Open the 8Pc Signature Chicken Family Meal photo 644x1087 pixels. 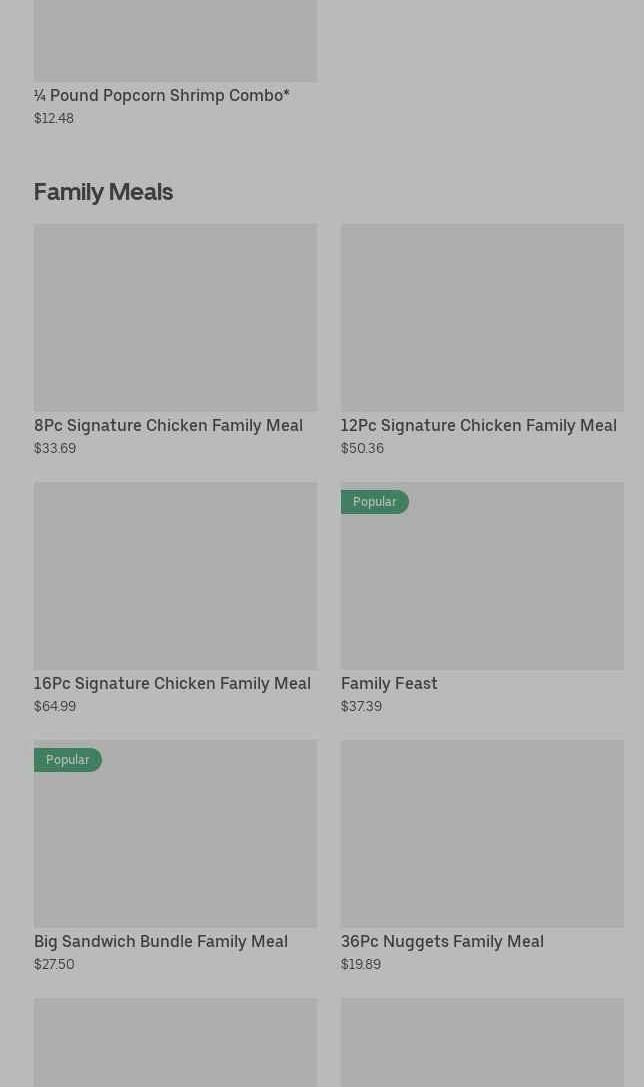tap(175, 317)
